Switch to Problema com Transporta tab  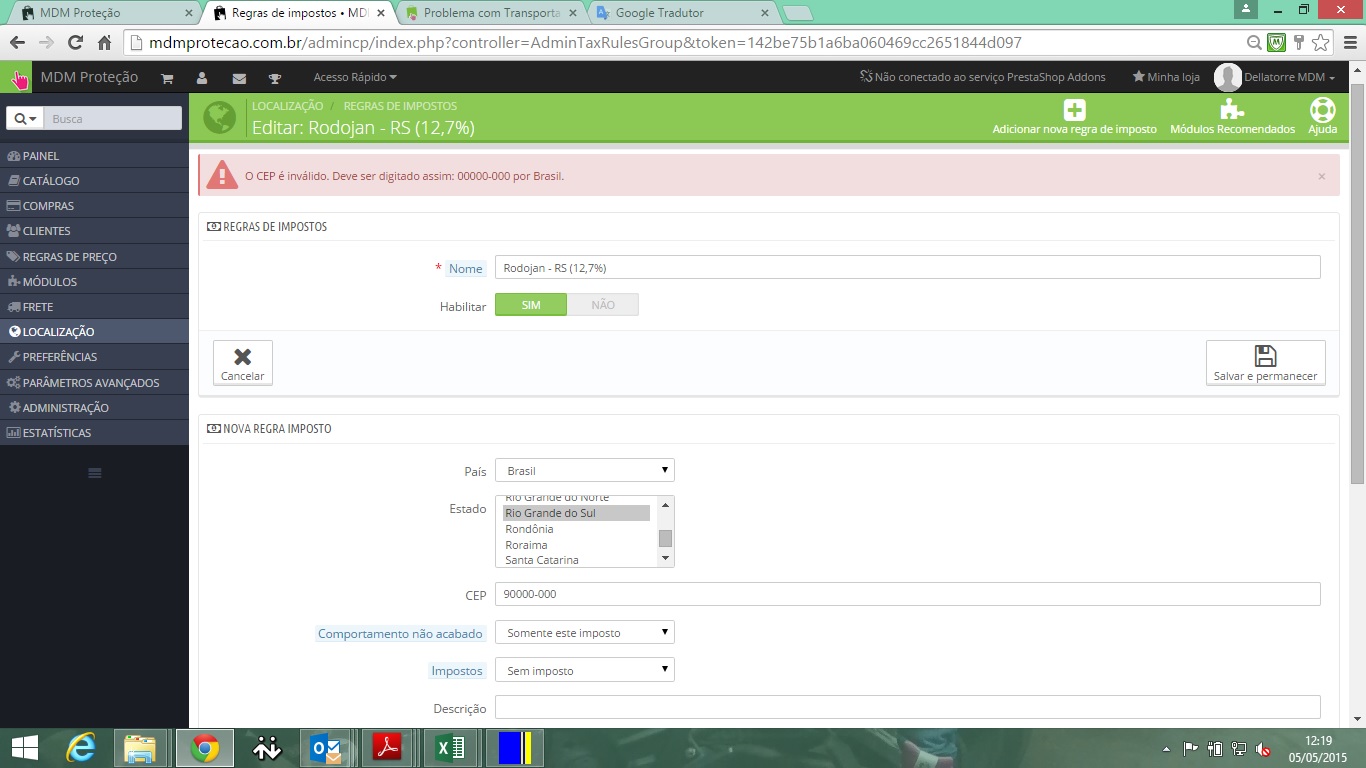click(490, 13)
